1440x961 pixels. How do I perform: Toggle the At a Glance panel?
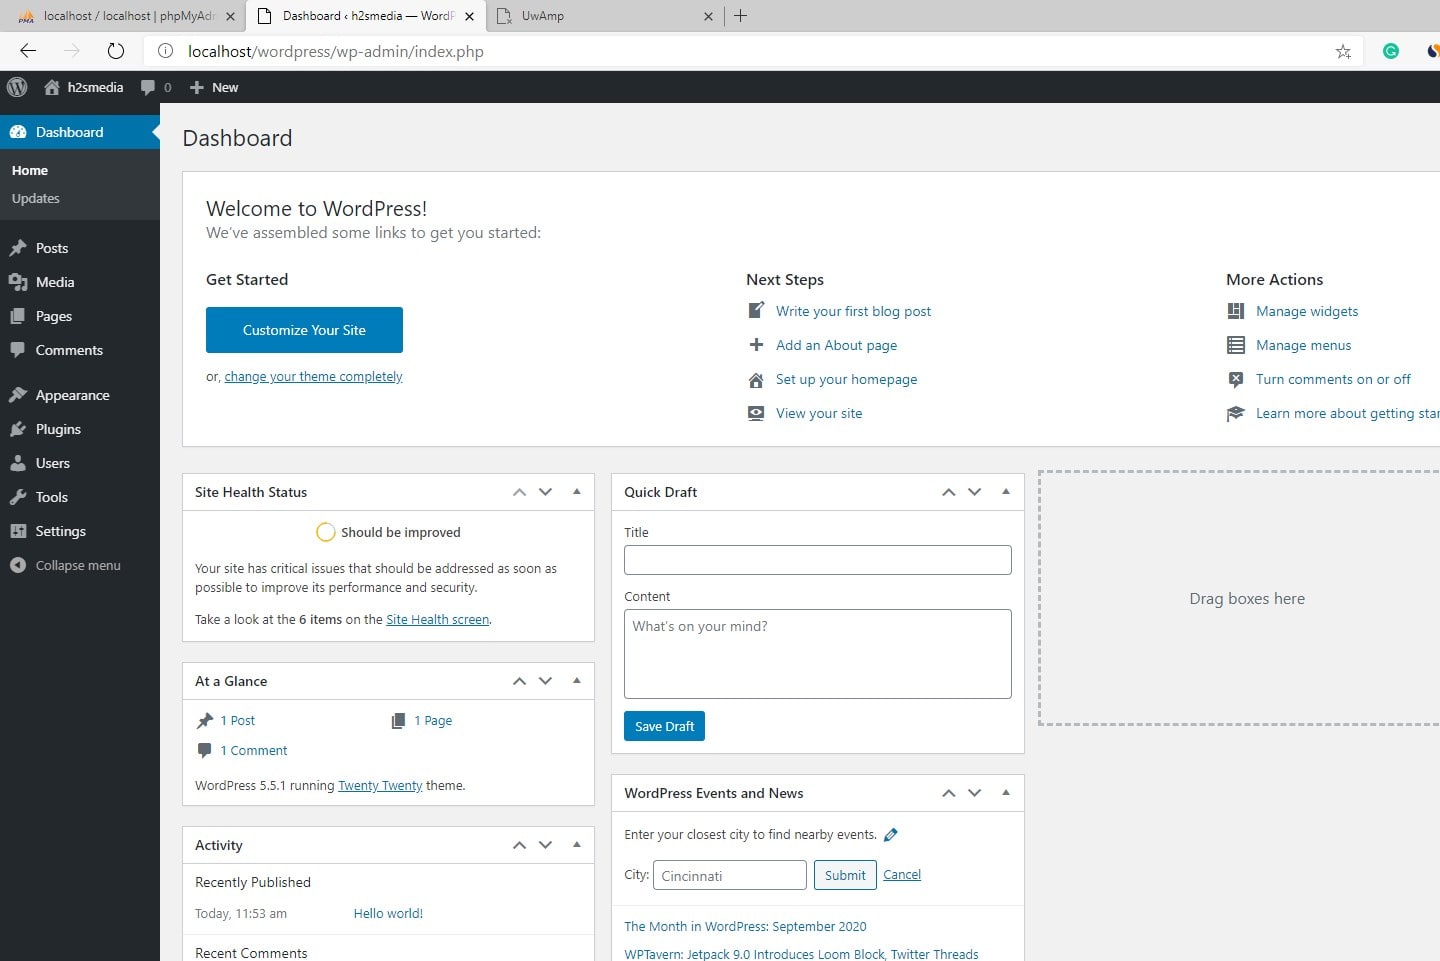click(x=577, y=681)
